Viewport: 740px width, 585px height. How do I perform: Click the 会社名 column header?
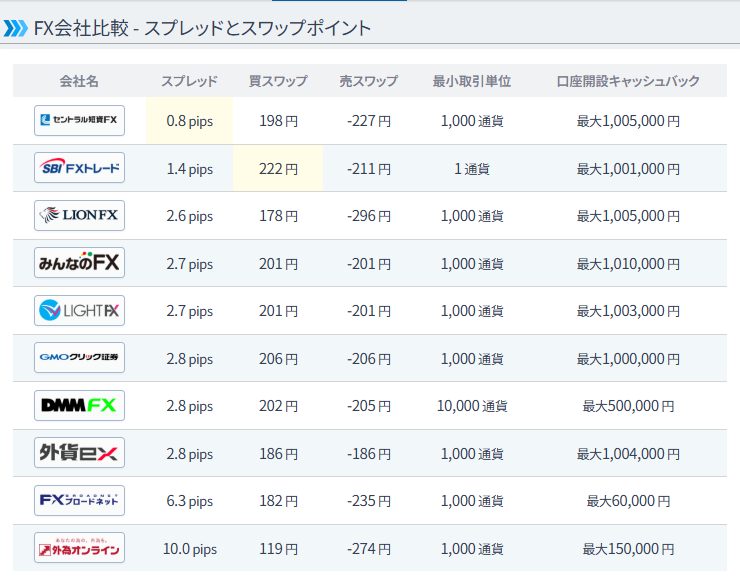(x=79, y=81)
